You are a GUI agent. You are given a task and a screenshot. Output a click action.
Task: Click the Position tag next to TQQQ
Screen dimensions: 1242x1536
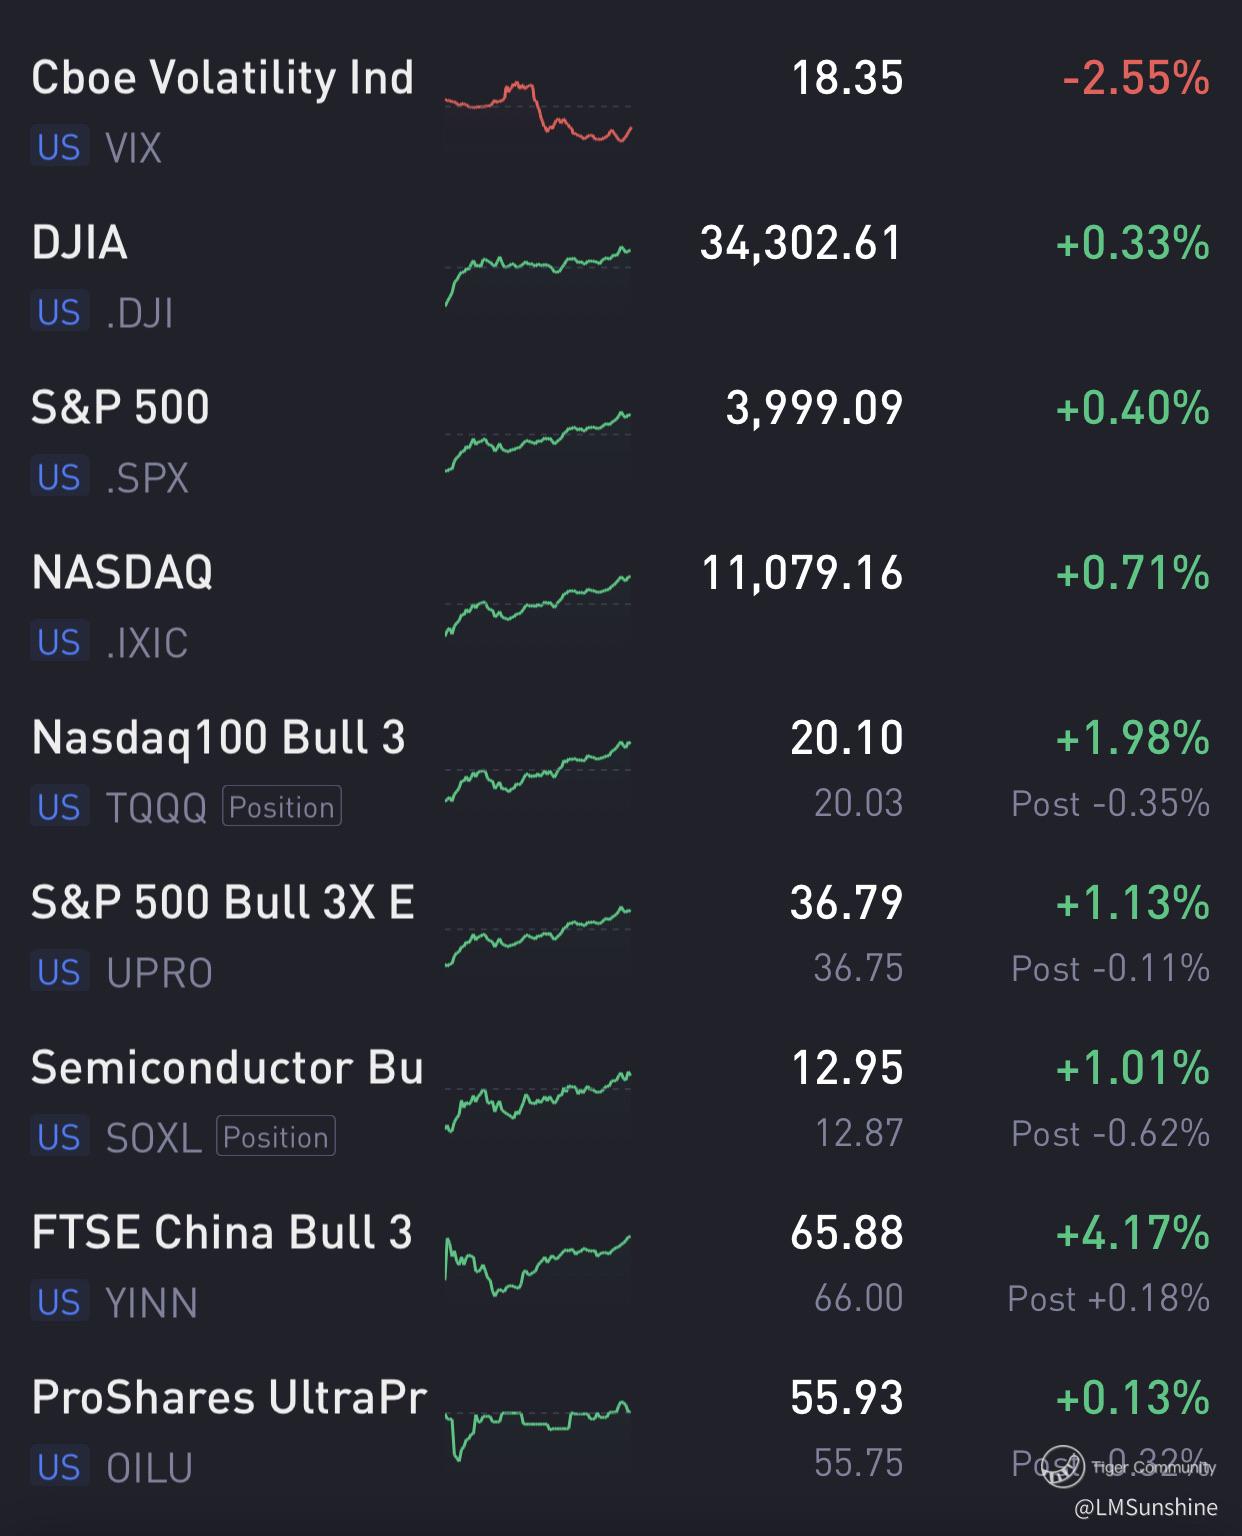click(282, 807)
